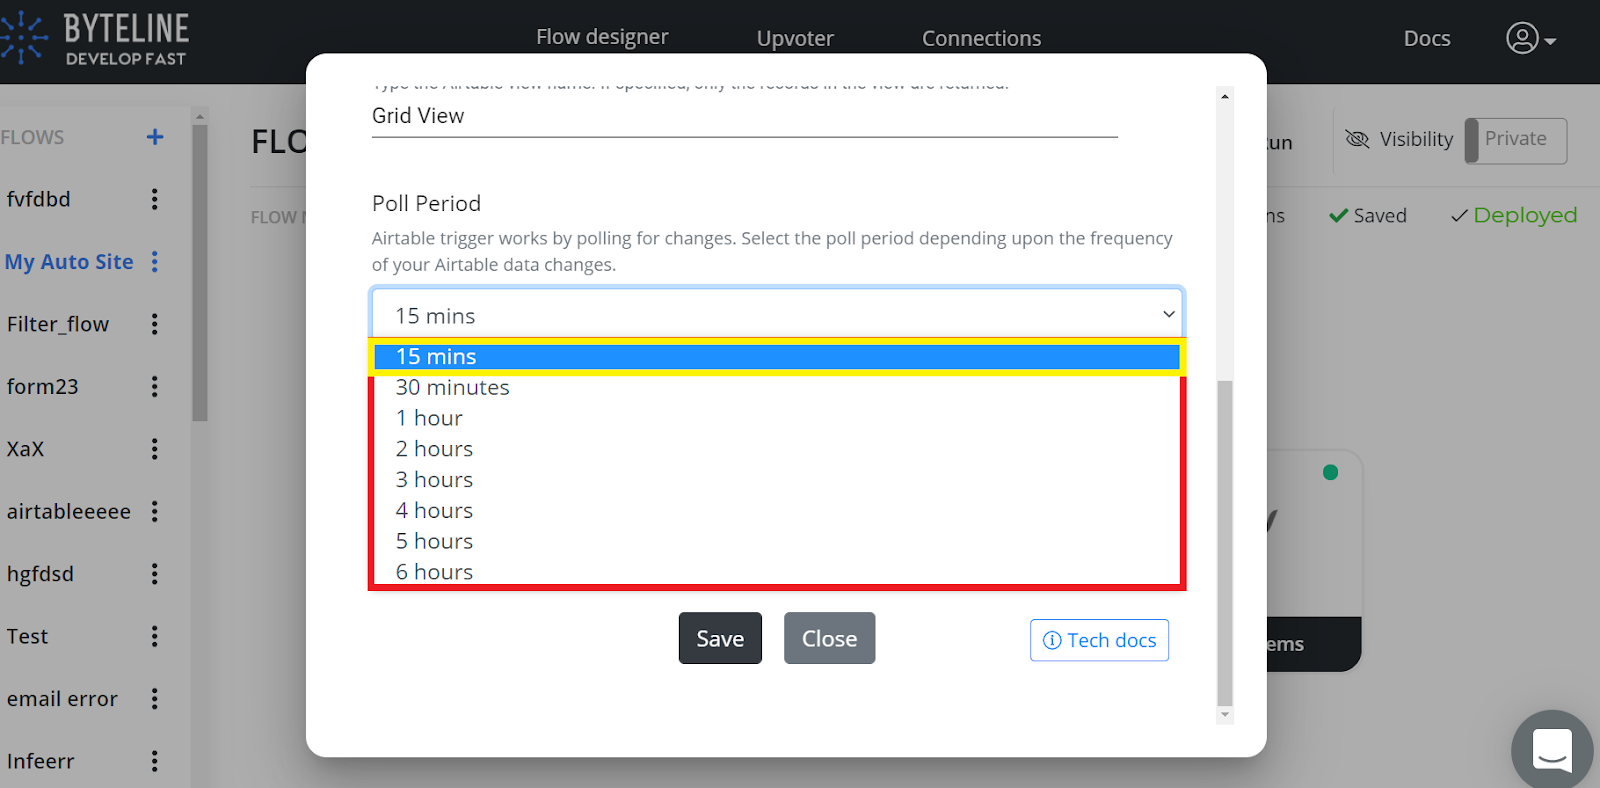Open the user account menu icon
The height and width of the screenshot is (788, 1600).
coord(1523,39)
